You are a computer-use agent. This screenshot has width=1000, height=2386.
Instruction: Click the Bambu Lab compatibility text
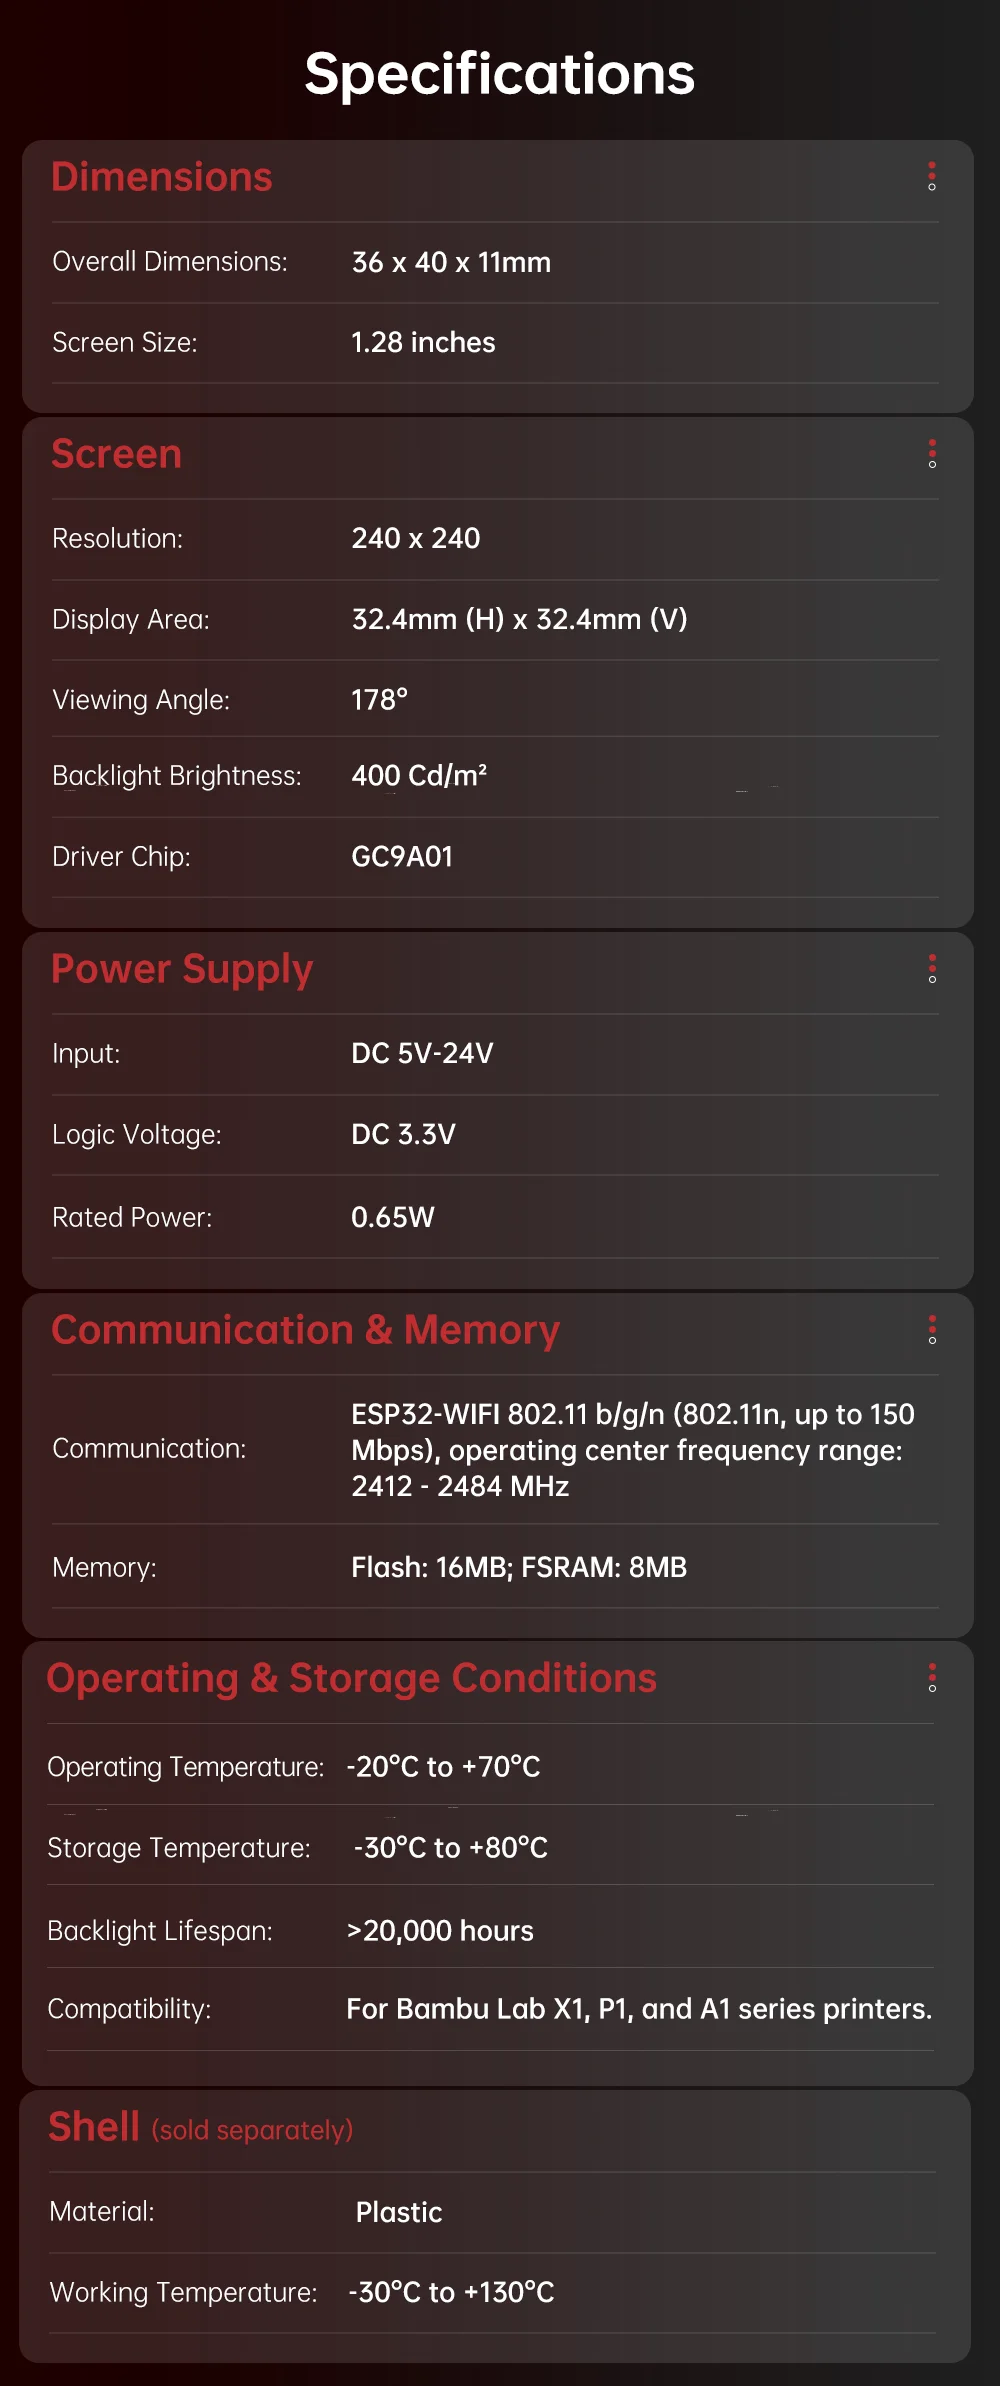coord(639,2009)
